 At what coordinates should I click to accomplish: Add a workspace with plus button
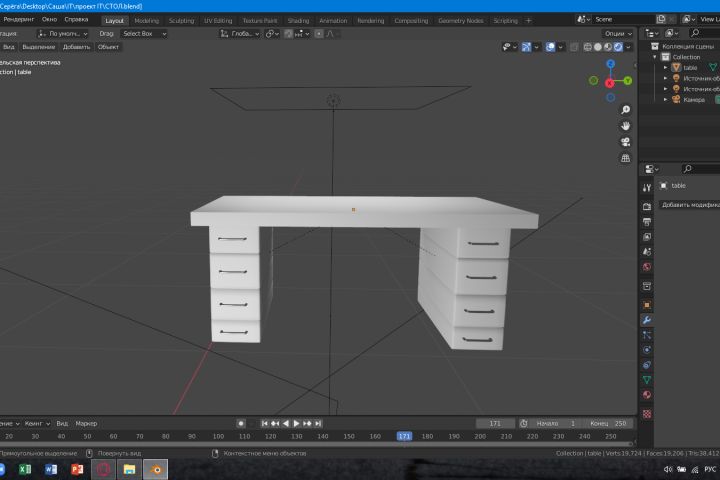[529, 21]
